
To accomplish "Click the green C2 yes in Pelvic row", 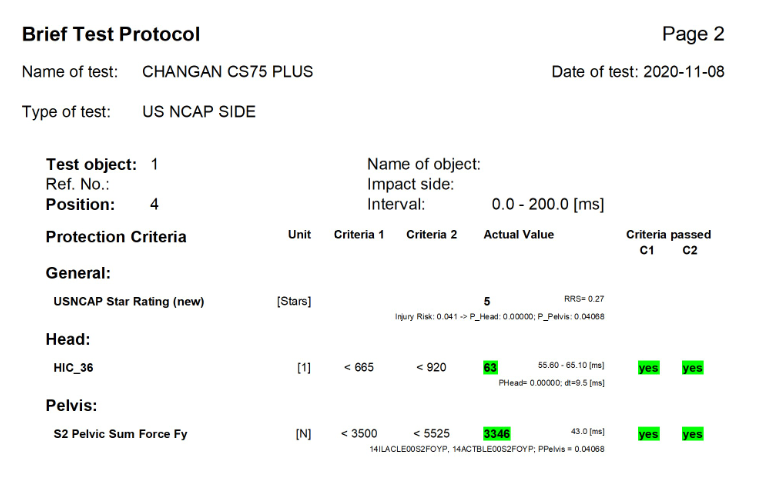I will [692, 434].
